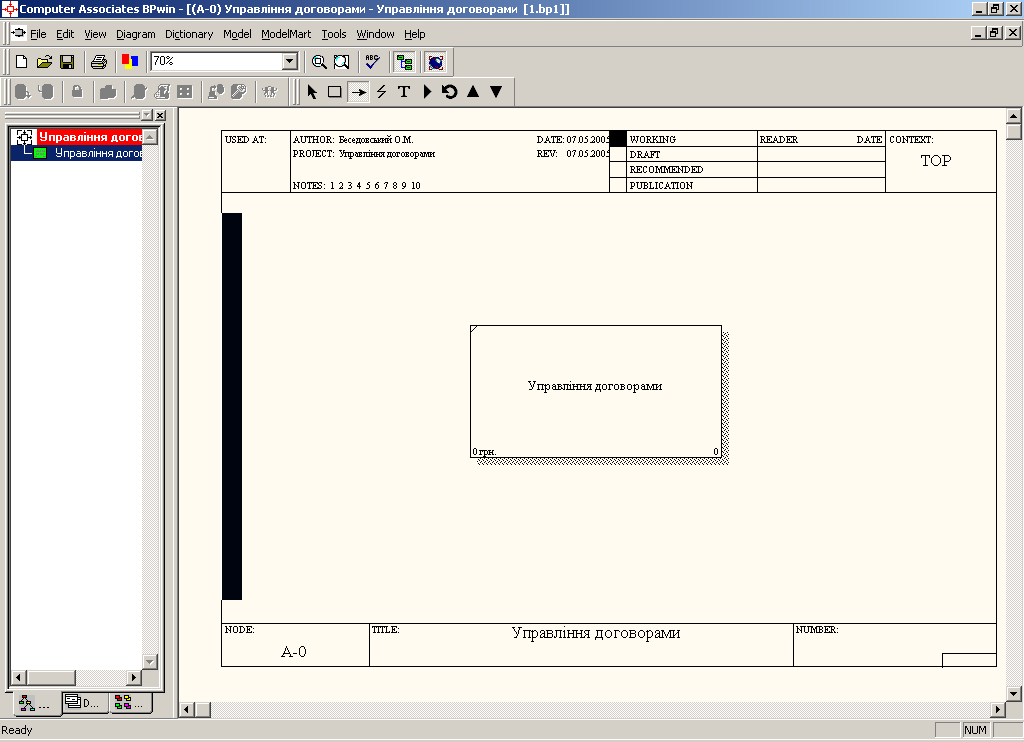1024x742 pixels.
Task: Minimize the inner document window
Action: tap(979, 33)
